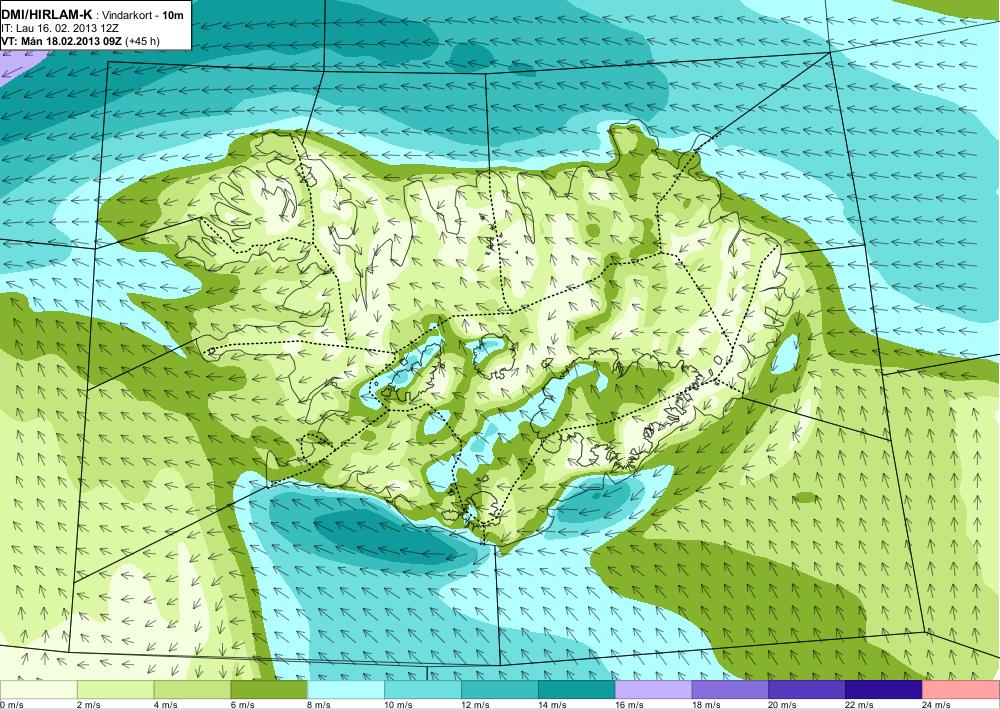Click the "10 m/s" legend label
Image resolution: width=1000 pixels, height=710 pixels.
tap(399, 705)
